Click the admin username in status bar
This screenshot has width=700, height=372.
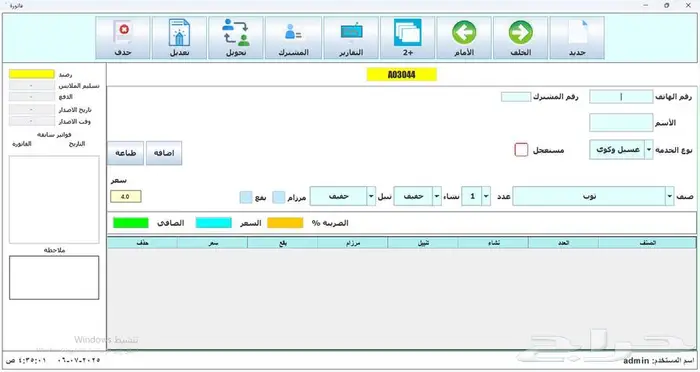point(636,360)
